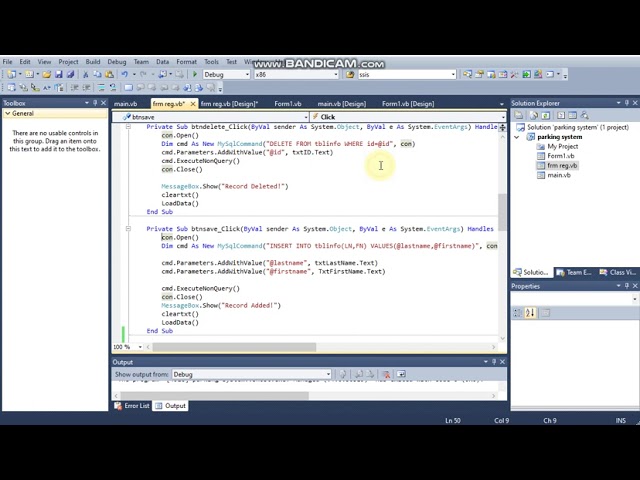Select My Project in Solution Explorer

(562, 146)
